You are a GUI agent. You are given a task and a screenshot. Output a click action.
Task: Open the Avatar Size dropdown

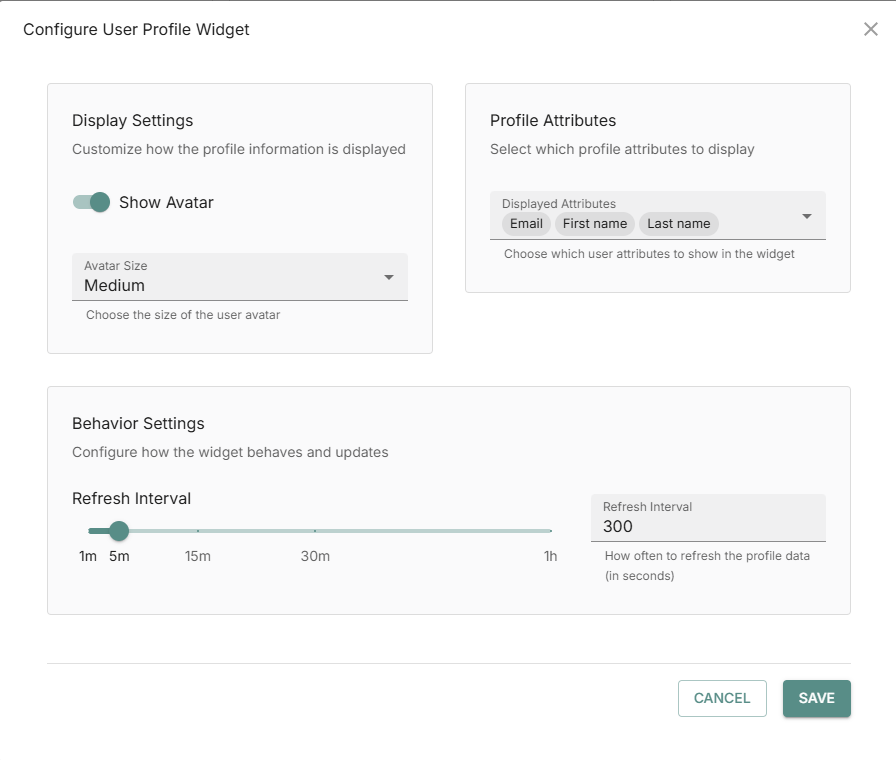tap(239, 277)
